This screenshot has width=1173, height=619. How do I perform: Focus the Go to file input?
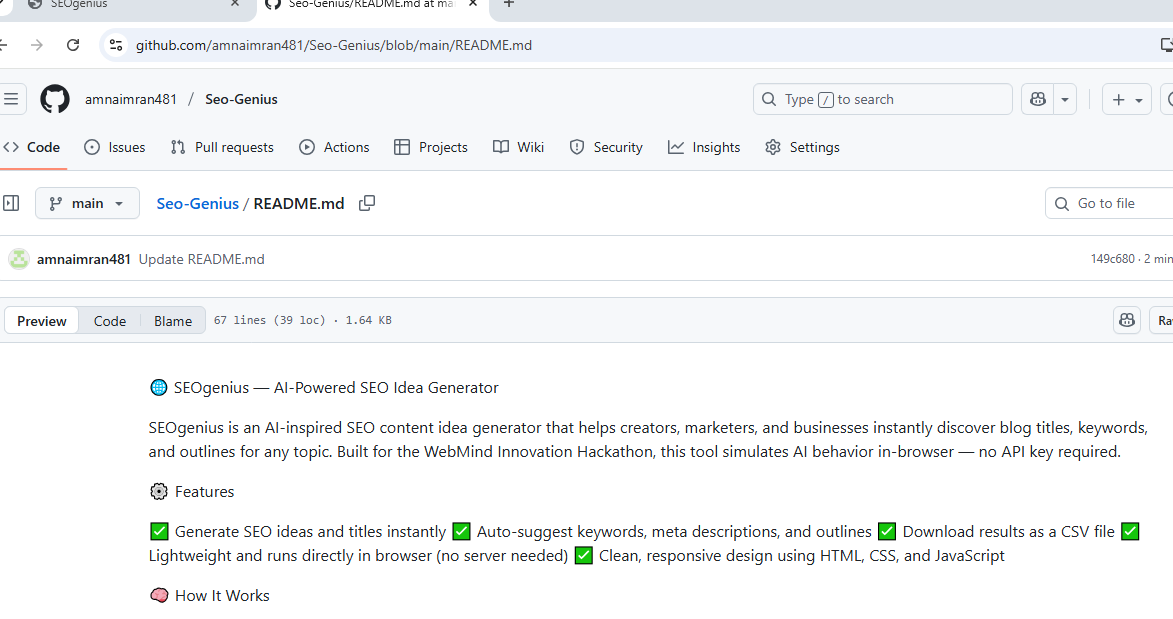pyautogui.click(x=1109, y=203)
